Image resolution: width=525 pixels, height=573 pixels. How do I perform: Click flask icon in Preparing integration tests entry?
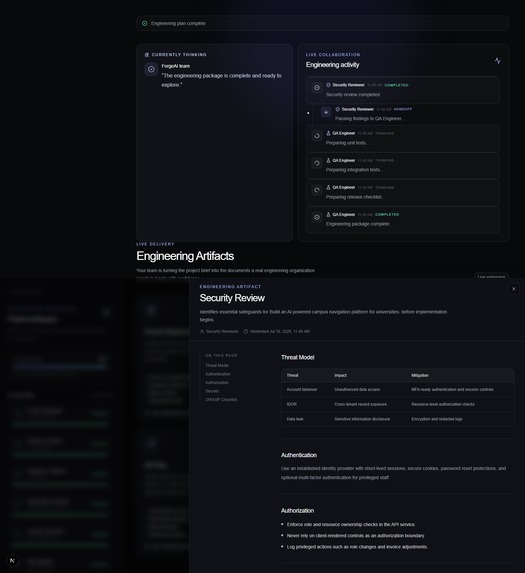point(328,160)
